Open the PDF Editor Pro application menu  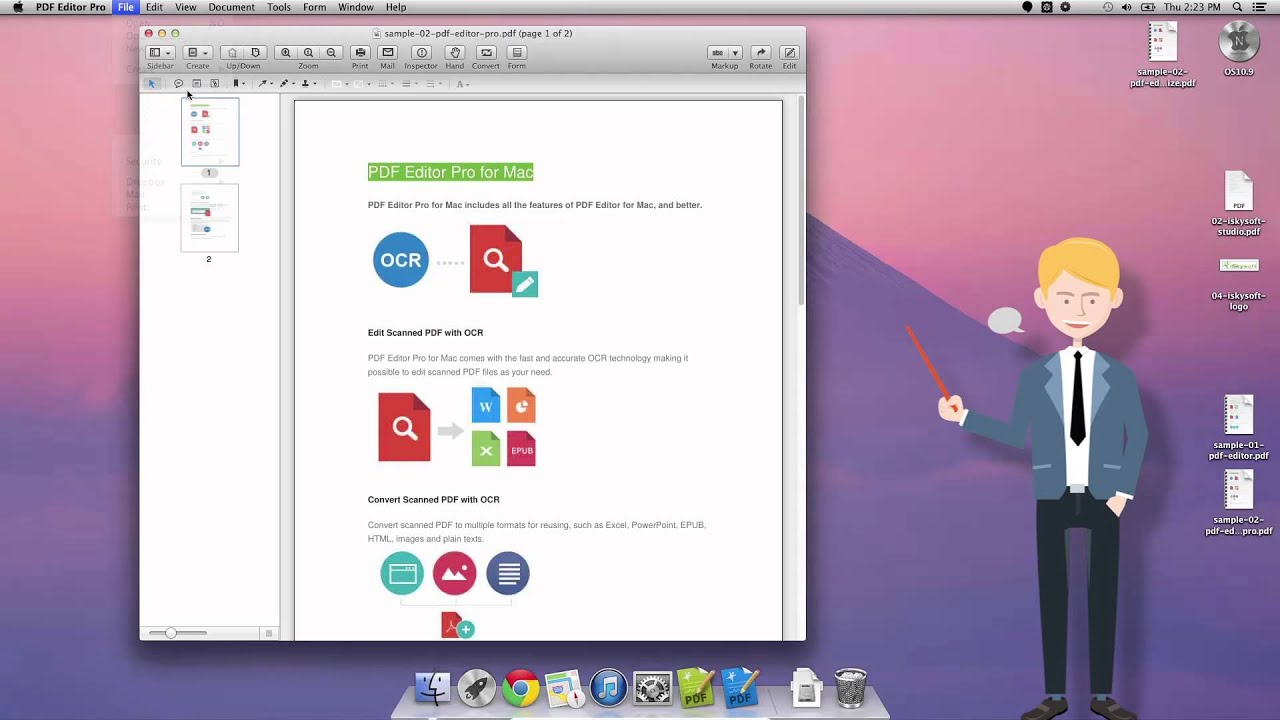click(x=70, y=7)
